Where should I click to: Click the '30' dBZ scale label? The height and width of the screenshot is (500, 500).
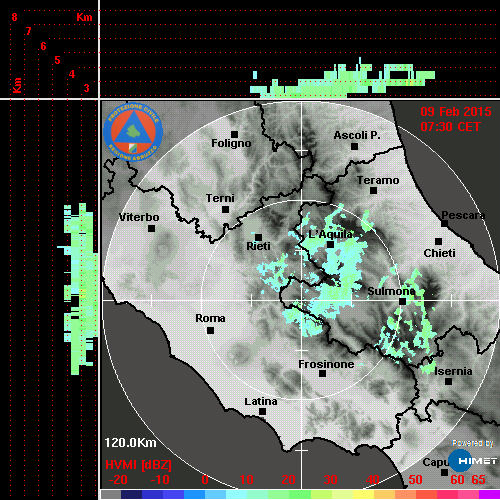[330, 480]
